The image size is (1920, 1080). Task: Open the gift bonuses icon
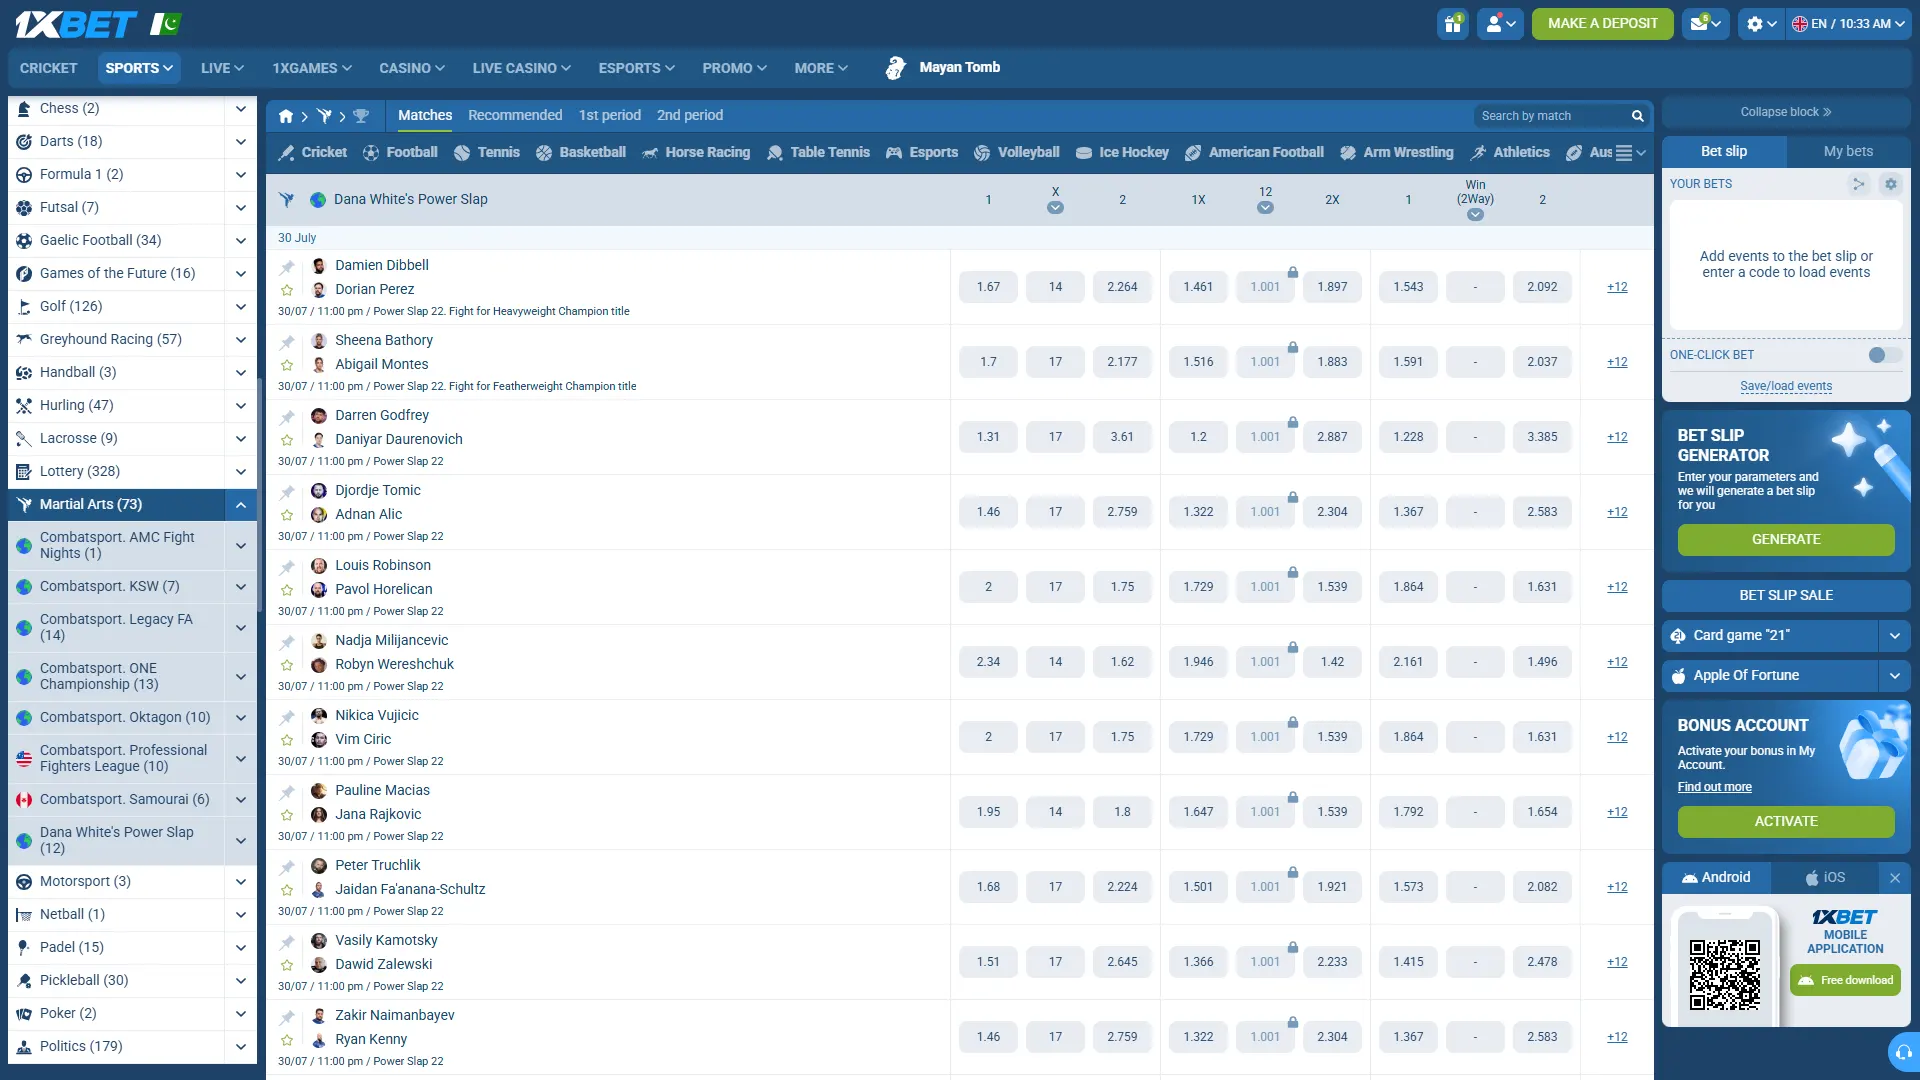point(1453,23)
